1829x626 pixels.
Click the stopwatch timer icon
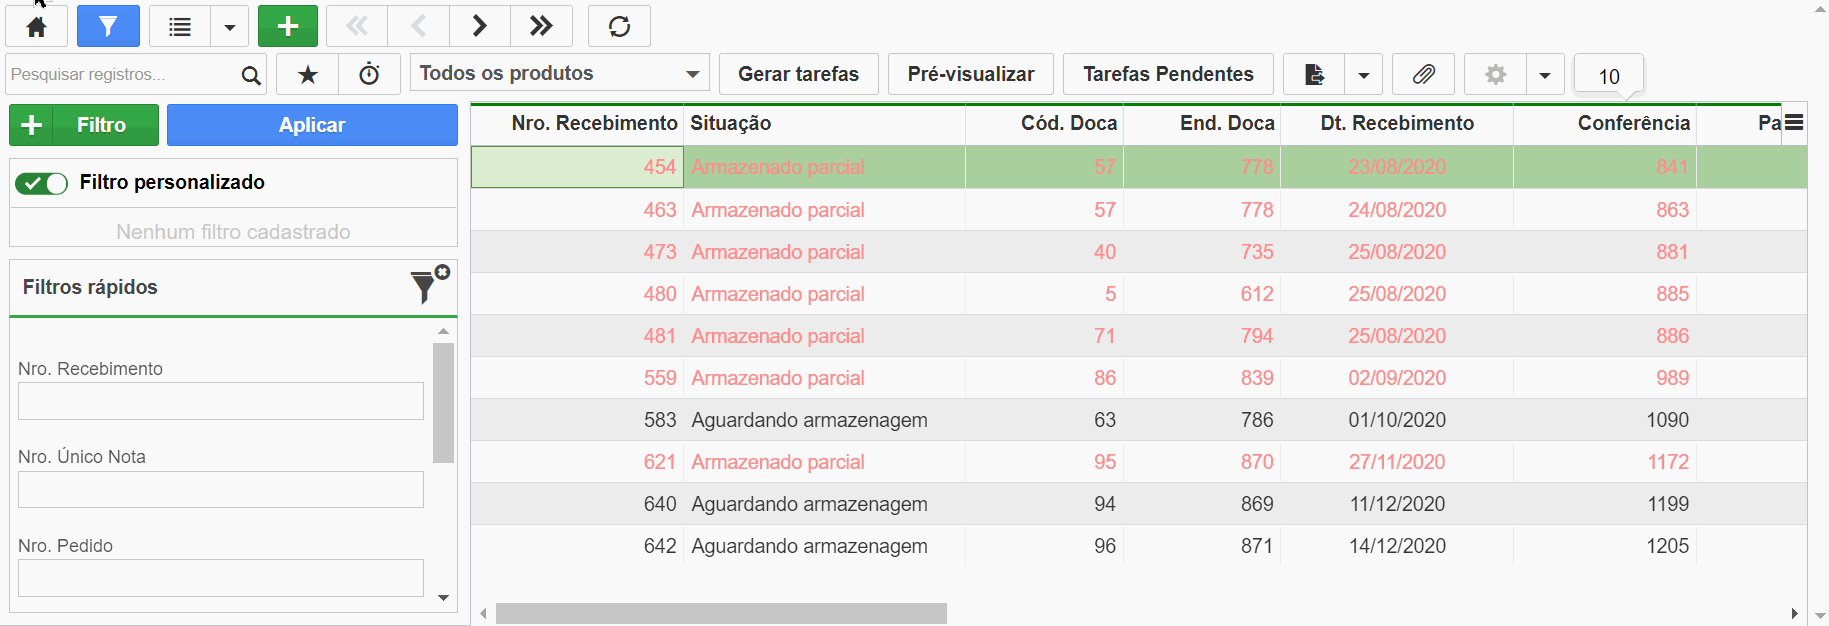[x=369, y=74]
